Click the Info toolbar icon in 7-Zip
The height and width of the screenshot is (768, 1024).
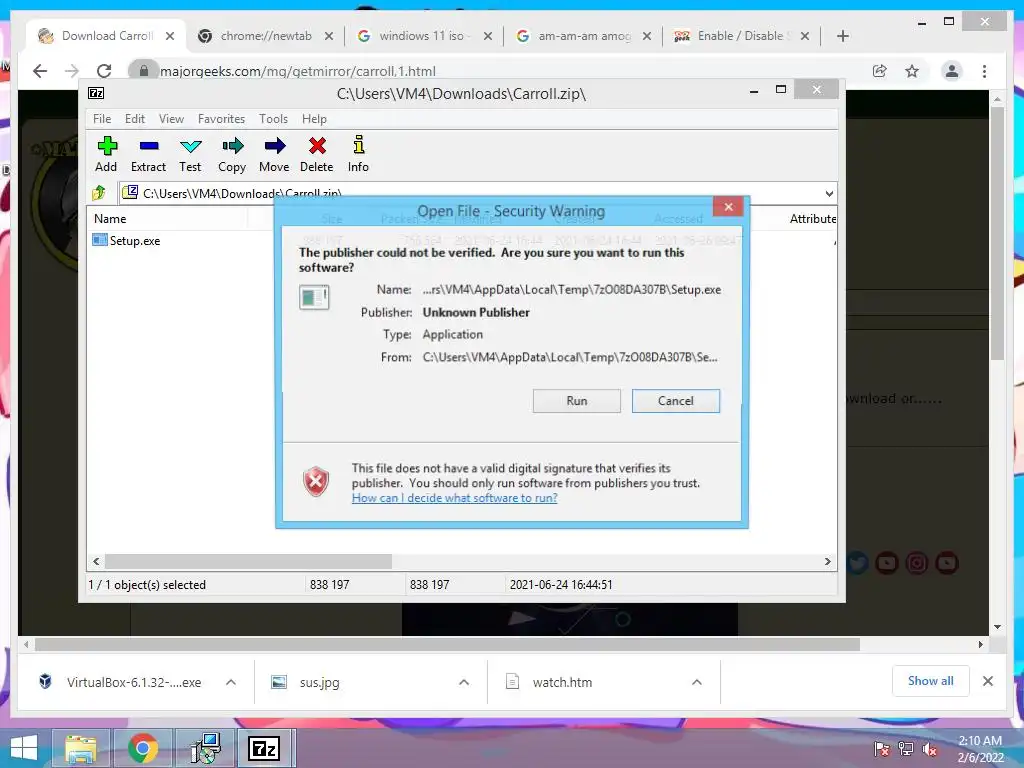[358, 154]
